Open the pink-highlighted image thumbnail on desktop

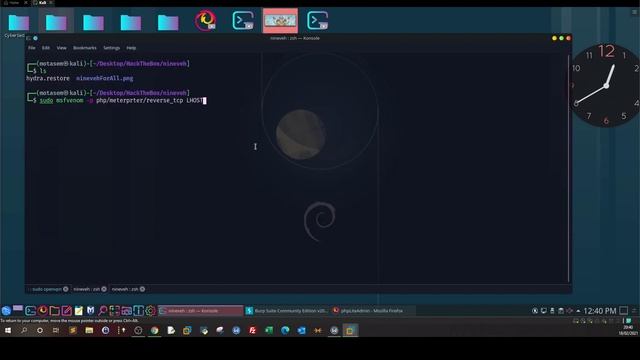pyautogui.click(x=280, y=20)
